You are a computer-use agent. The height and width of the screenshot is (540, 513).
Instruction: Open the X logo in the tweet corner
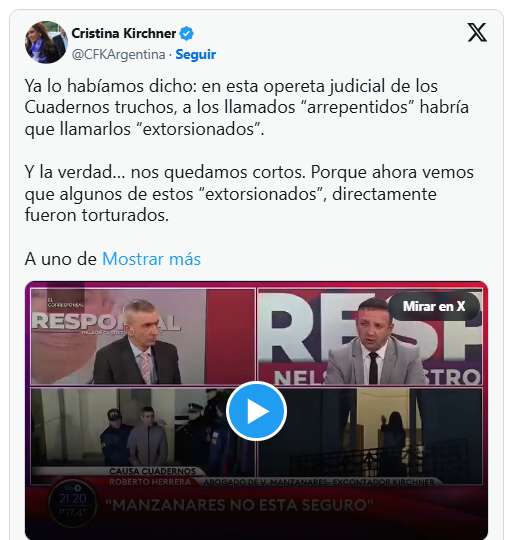(x=477, y=33)
